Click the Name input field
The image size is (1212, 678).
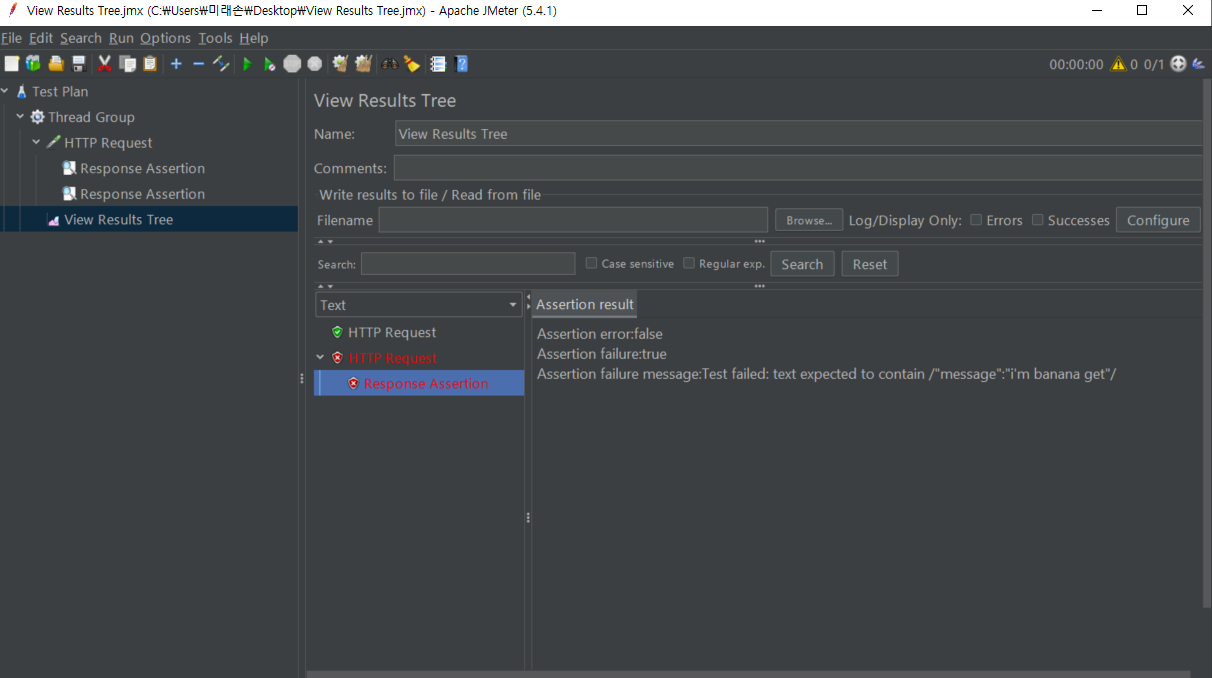pyautogui.click(x=798, y=134)
